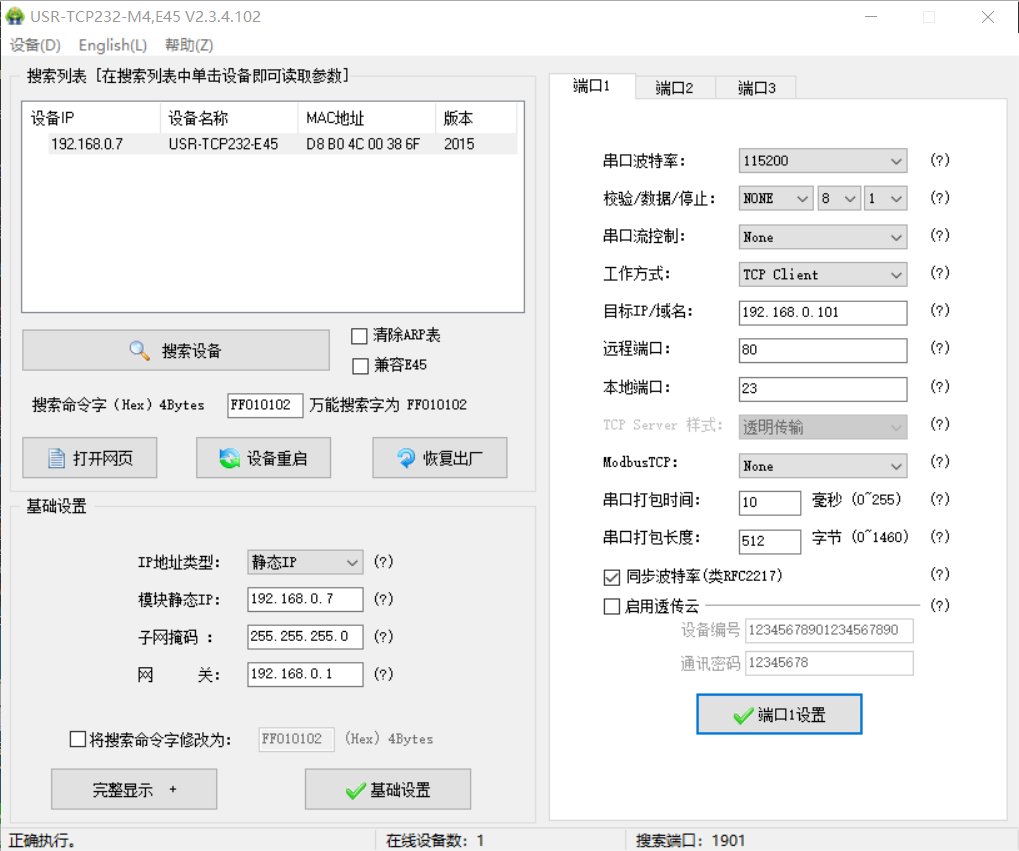
Task: Click 完整显示 + button
Action: [x=134, y=789]
